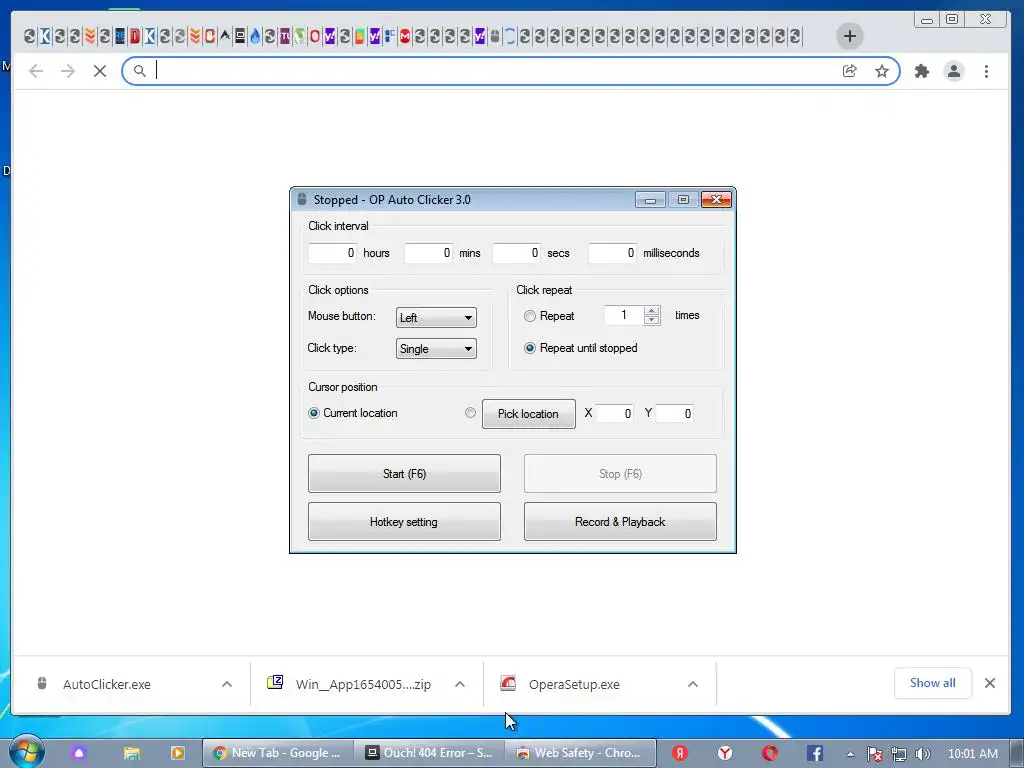Screen dimensions: 1024x768
Task: Click the Y coordinate field
Action: (675, 413)
